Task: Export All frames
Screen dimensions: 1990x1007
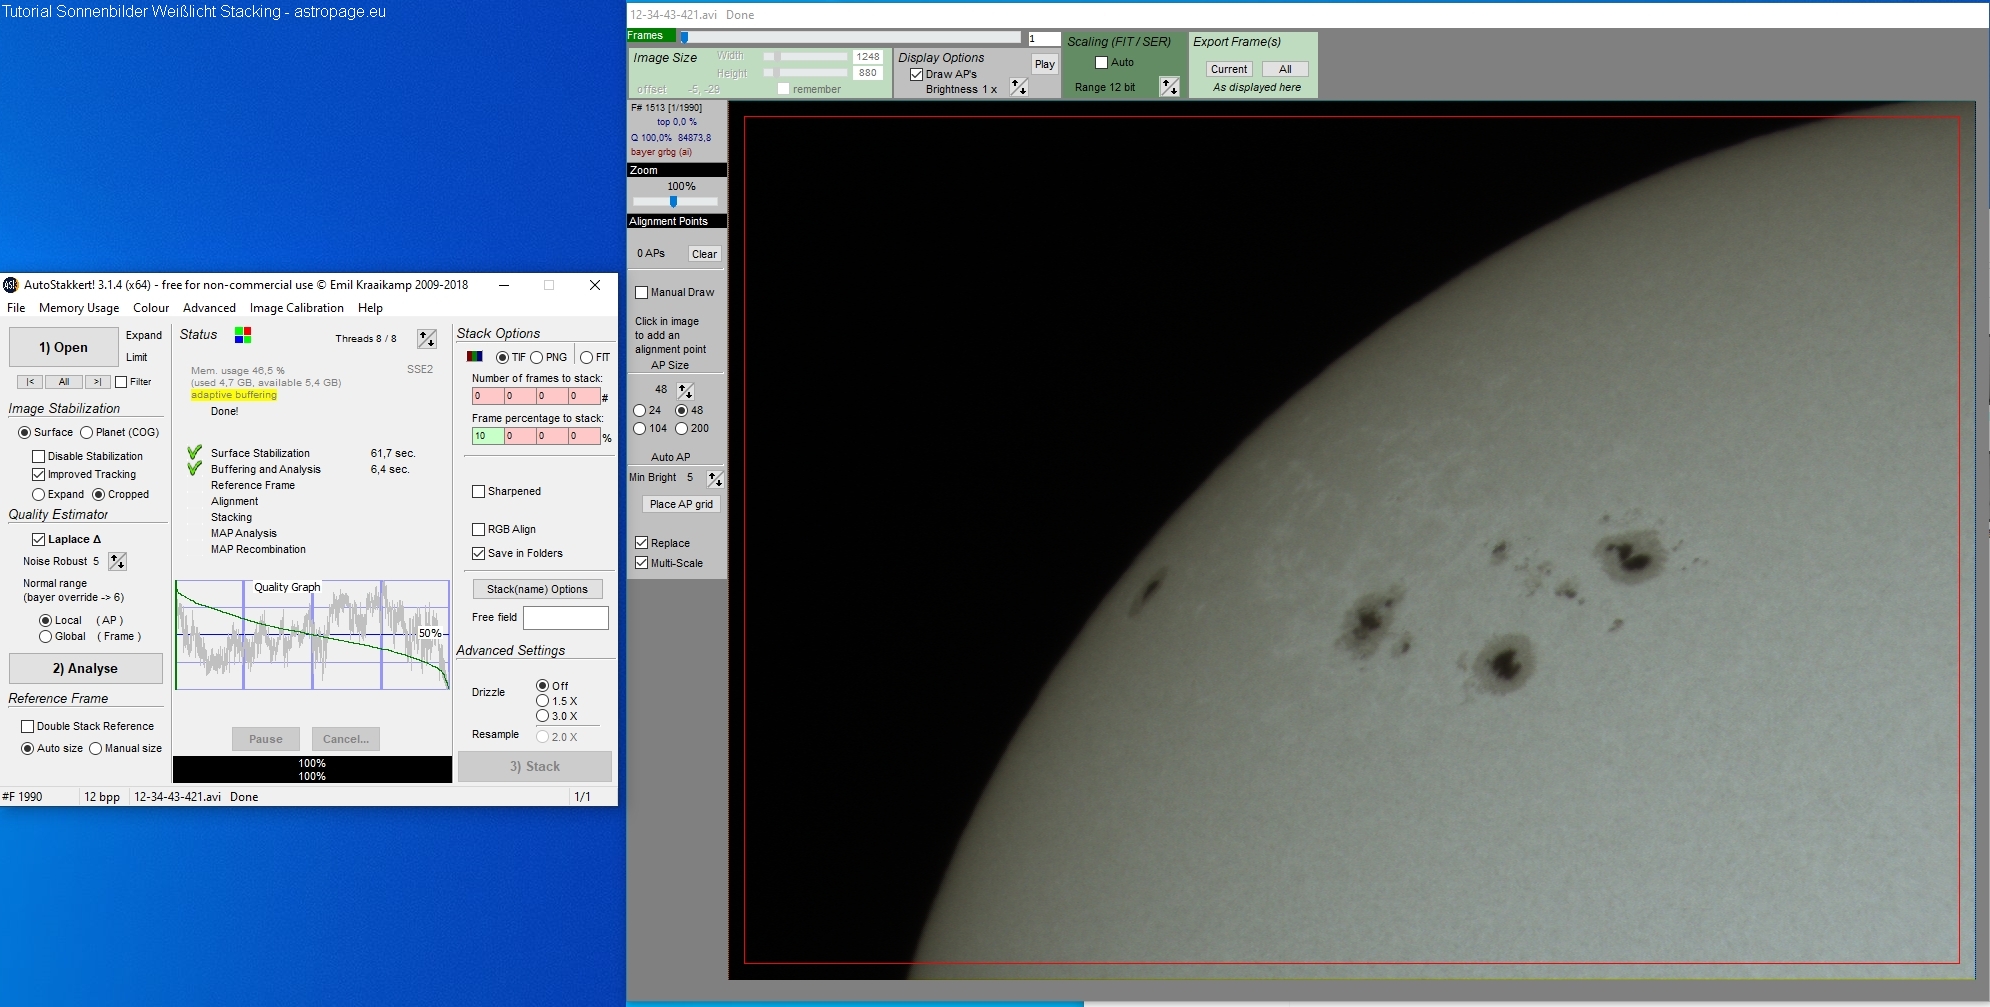Action: pos(1285,69)
